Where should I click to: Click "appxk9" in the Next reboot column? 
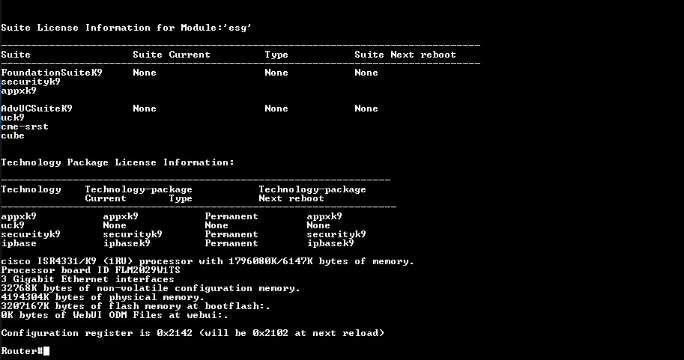pyautogui.click(x=324, y=216)
